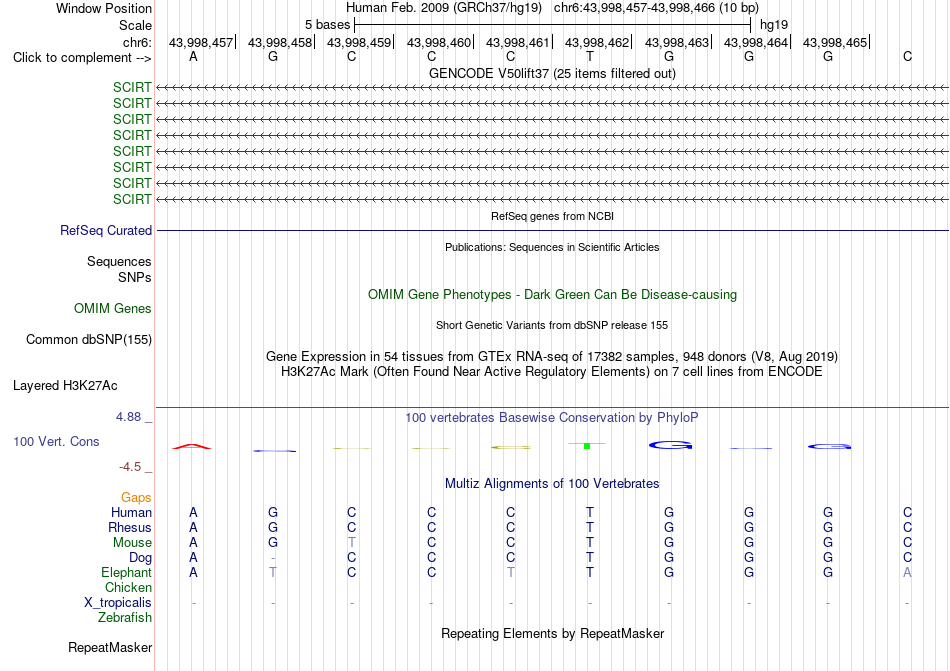Click the faded T base in the Mouse row

(351, 543)
